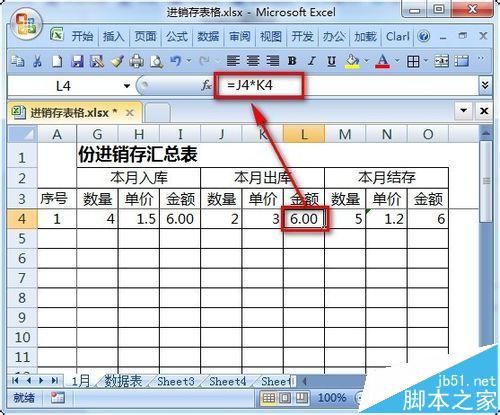This screenshot has height=415, width=500.
Task: Click the Excel Help question icon
Action: [x=424, y=36]
